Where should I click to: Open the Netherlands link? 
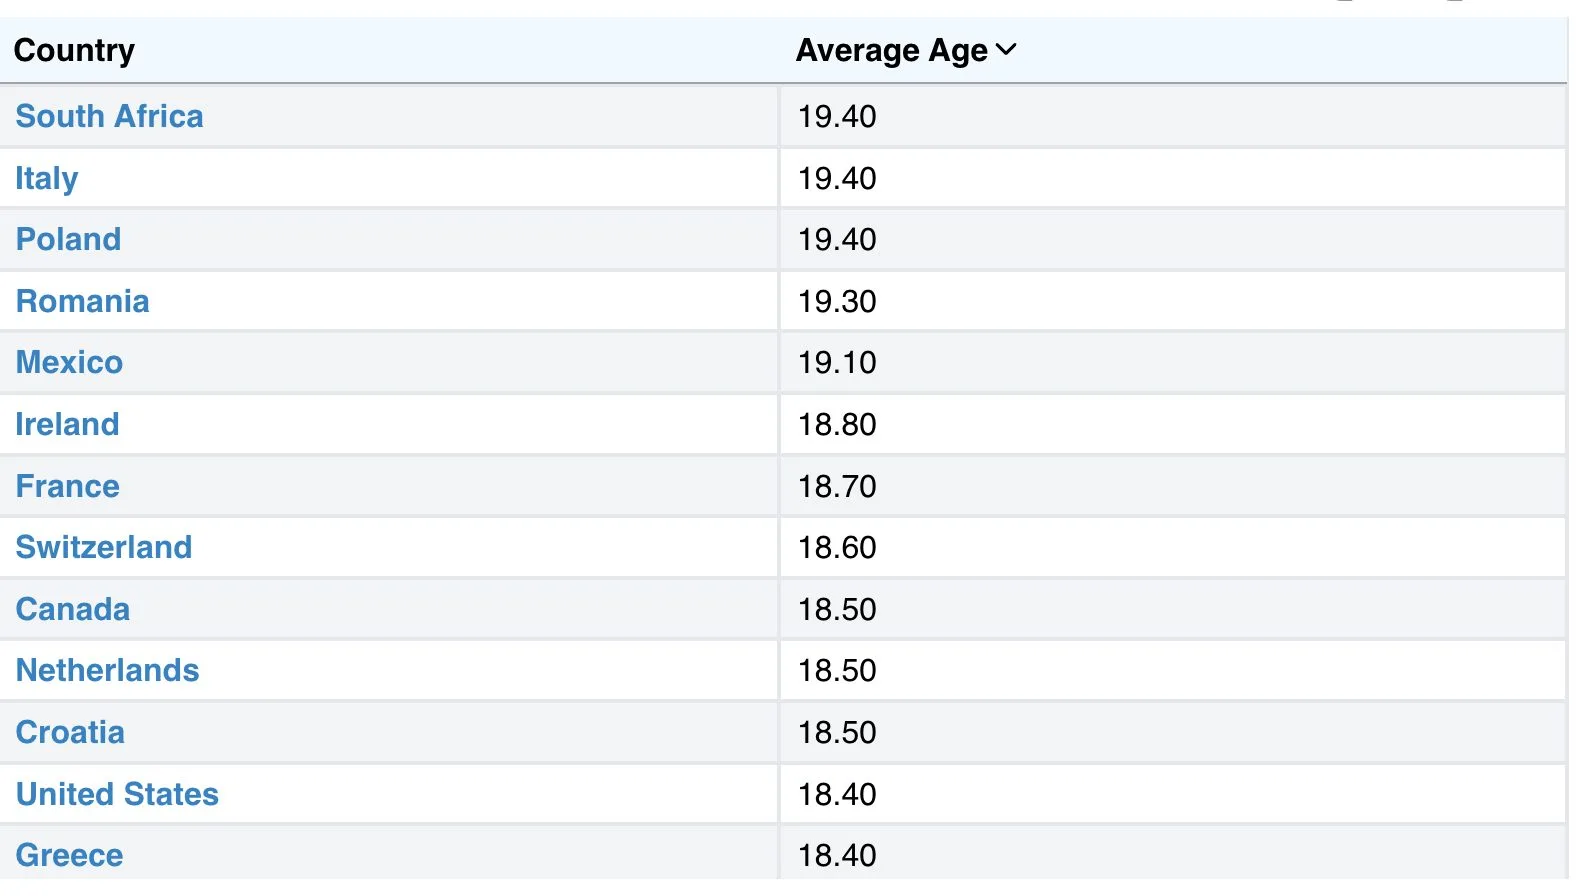click(107, 670)
